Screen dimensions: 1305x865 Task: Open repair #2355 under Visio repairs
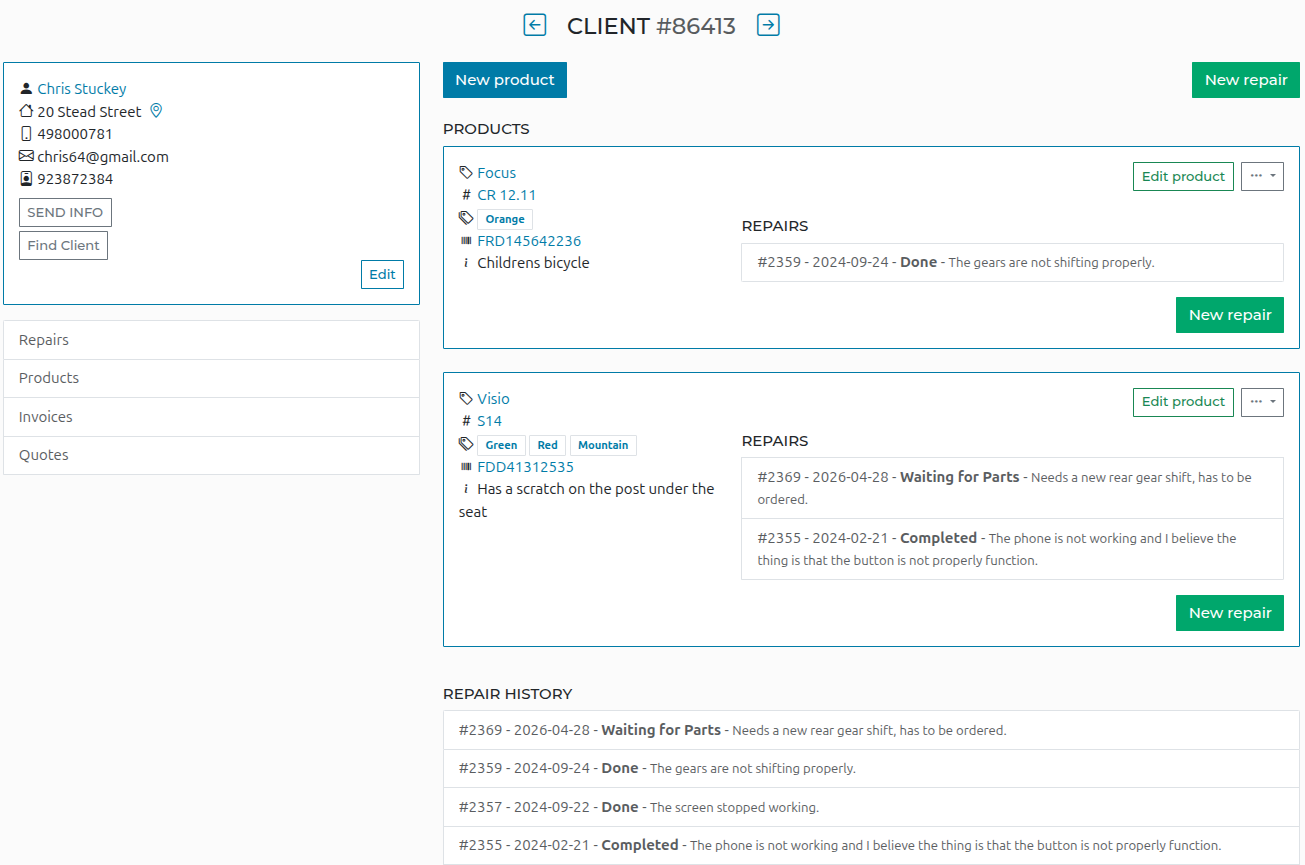click(x=1012, y=549)
